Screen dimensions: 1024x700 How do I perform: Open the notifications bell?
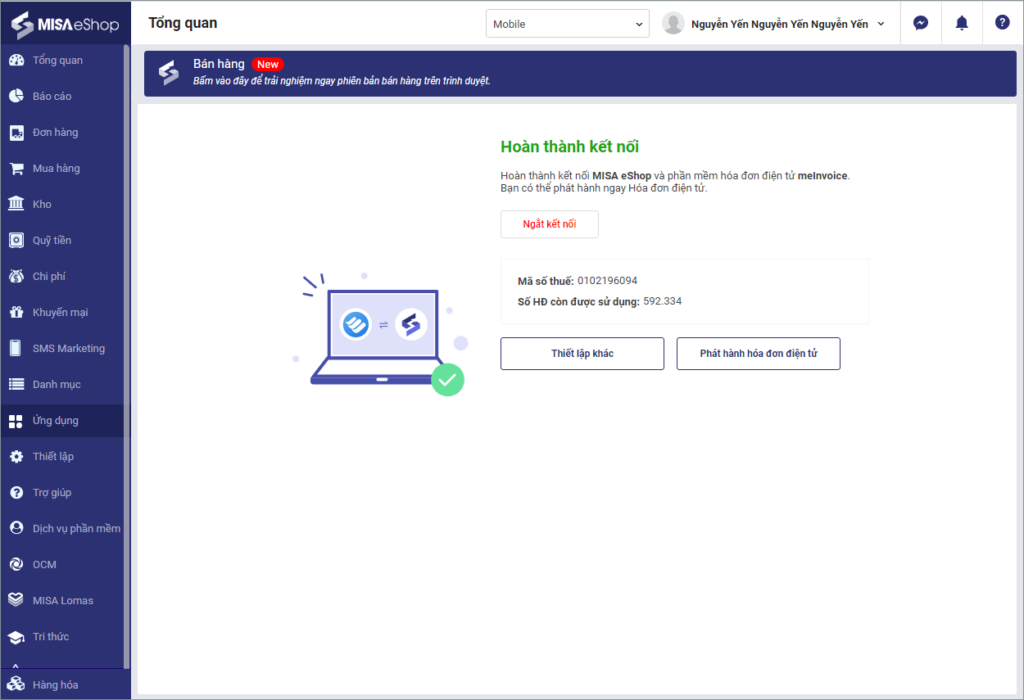tap(962, 24)
